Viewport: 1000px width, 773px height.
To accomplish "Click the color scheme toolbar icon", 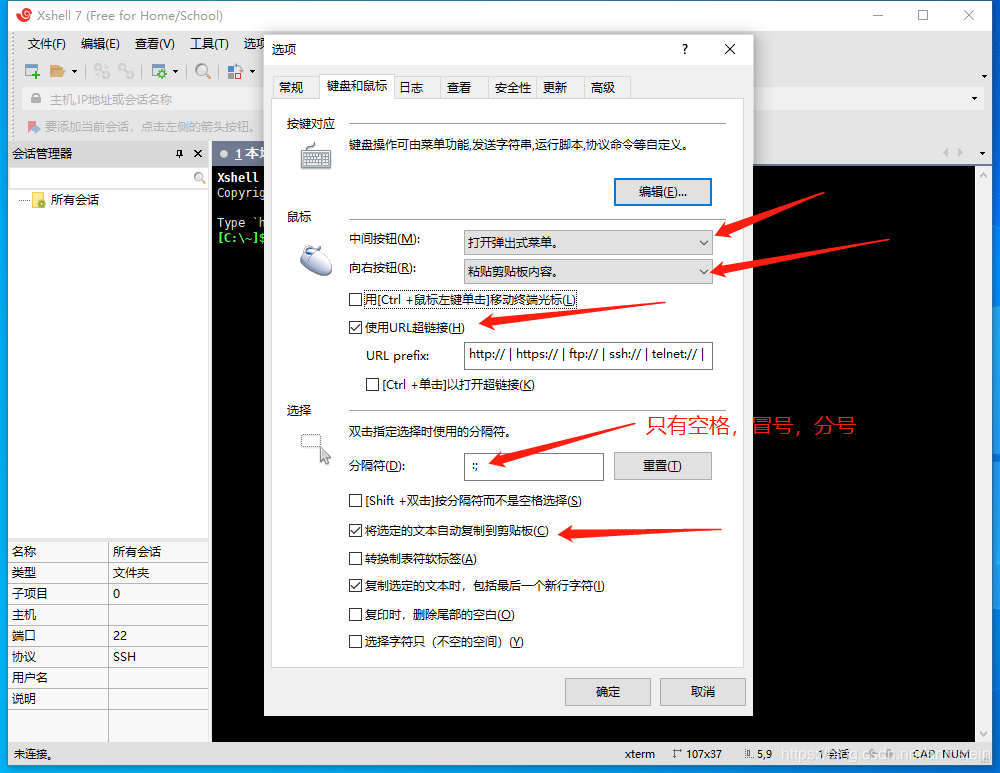I will [235, 71].
